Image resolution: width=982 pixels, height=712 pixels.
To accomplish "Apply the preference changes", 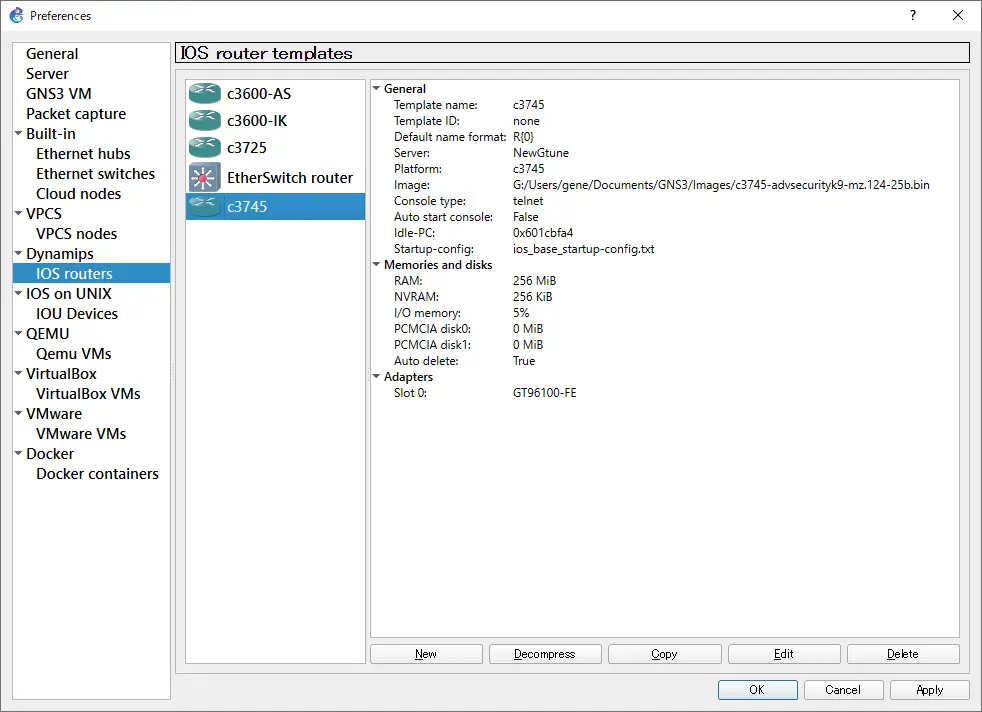I will point(929,689).
